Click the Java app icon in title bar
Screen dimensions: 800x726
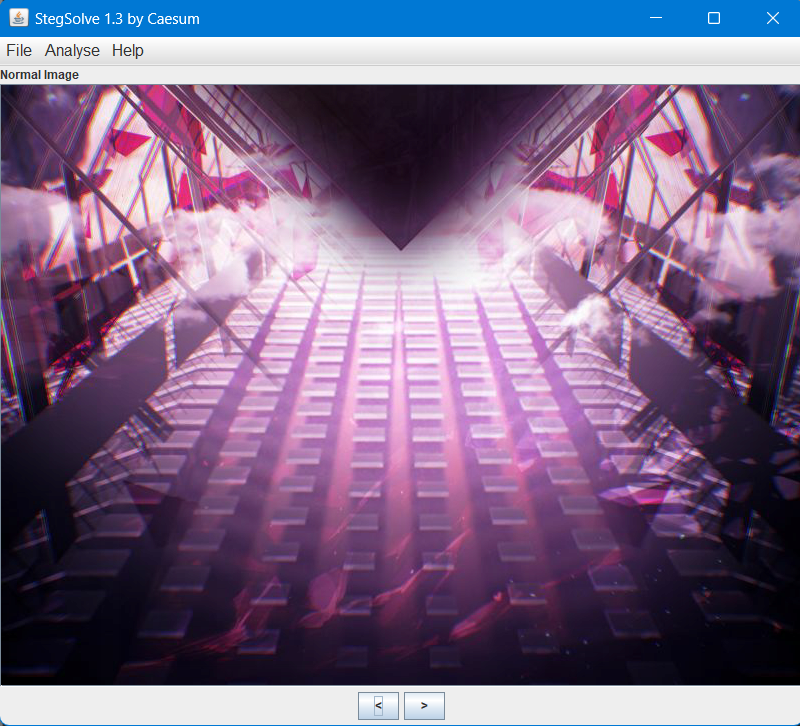(18, 18)
